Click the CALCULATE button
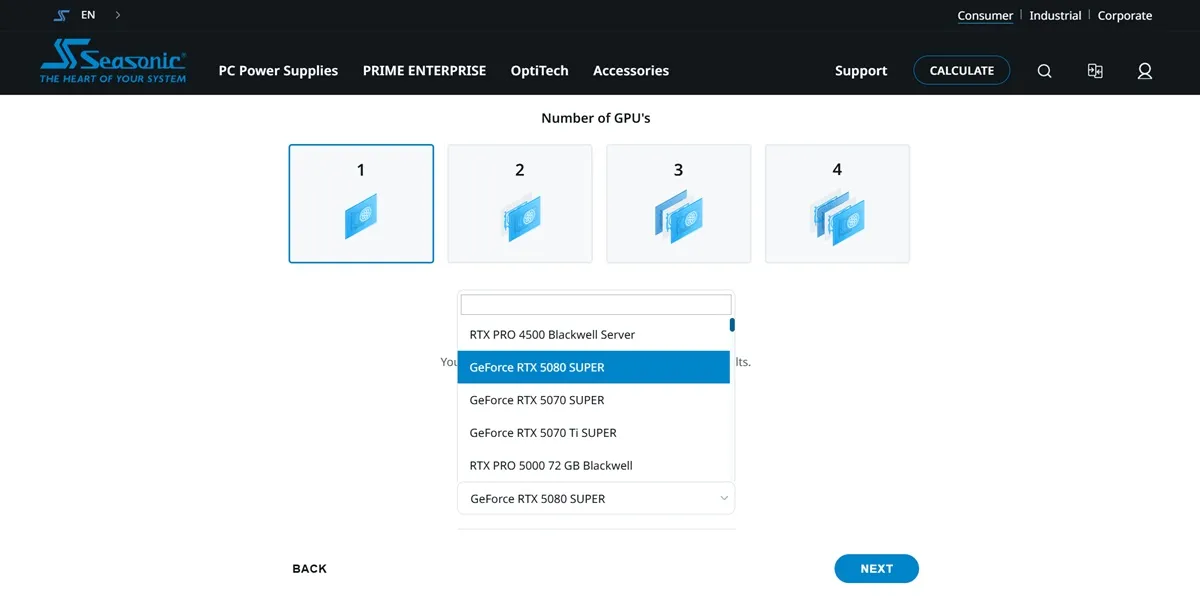 tap(962, 71)
